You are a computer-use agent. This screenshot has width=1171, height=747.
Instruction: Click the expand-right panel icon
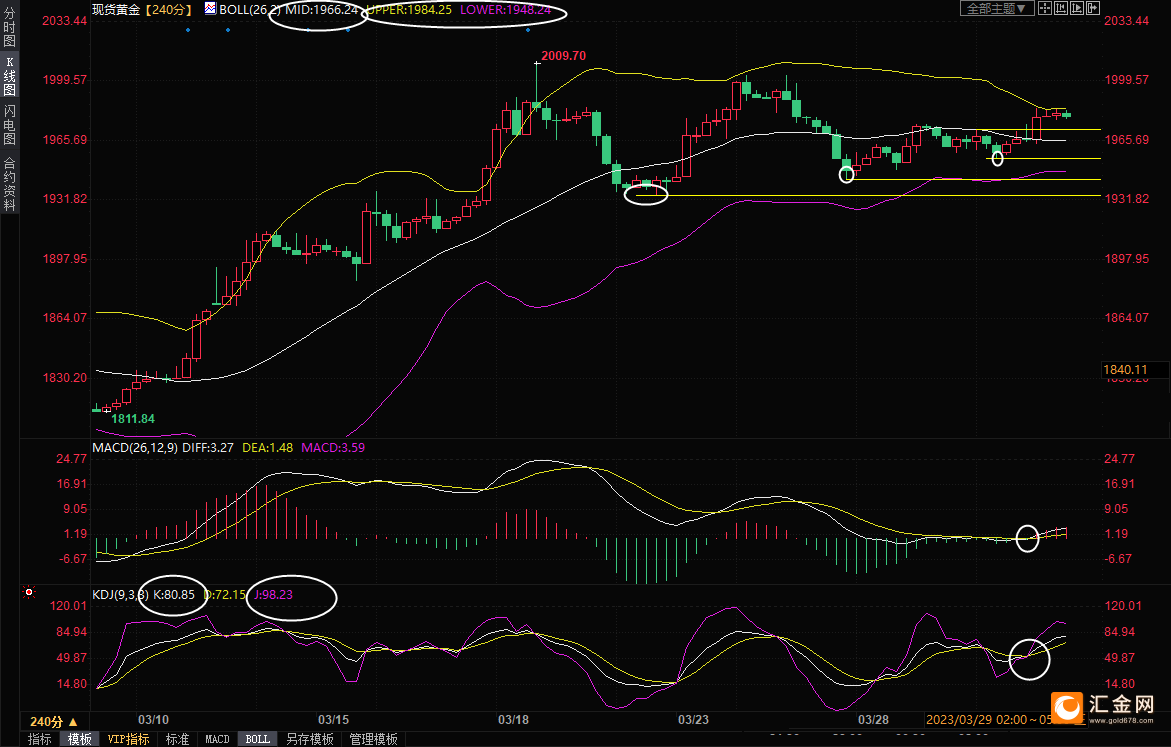click(x=1093, y=8)
